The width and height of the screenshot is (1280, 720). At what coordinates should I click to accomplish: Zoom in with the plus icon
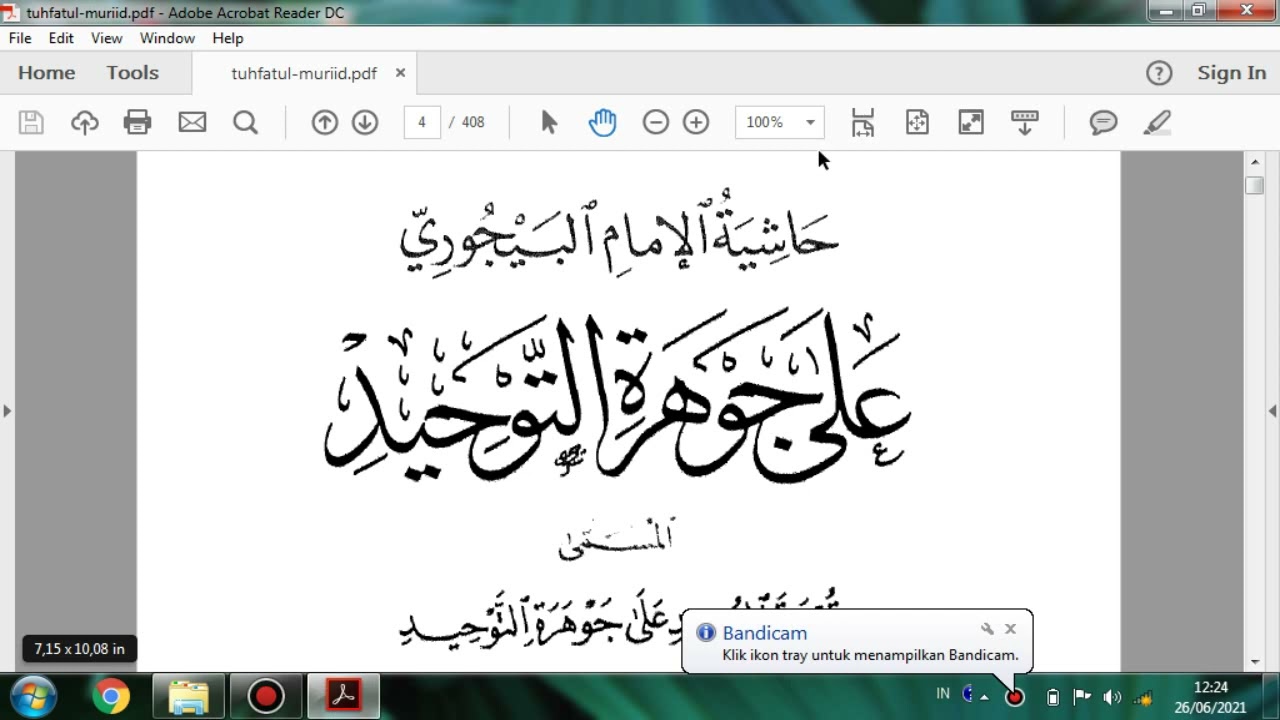[696, 122]
